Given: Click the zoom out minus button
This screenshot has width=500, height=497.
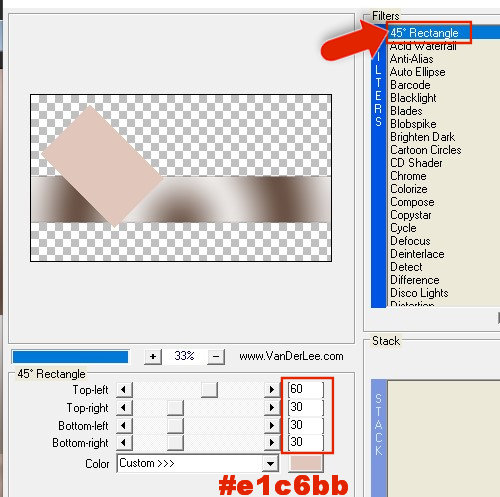Looking at the screenshot, I should point(216,357).
